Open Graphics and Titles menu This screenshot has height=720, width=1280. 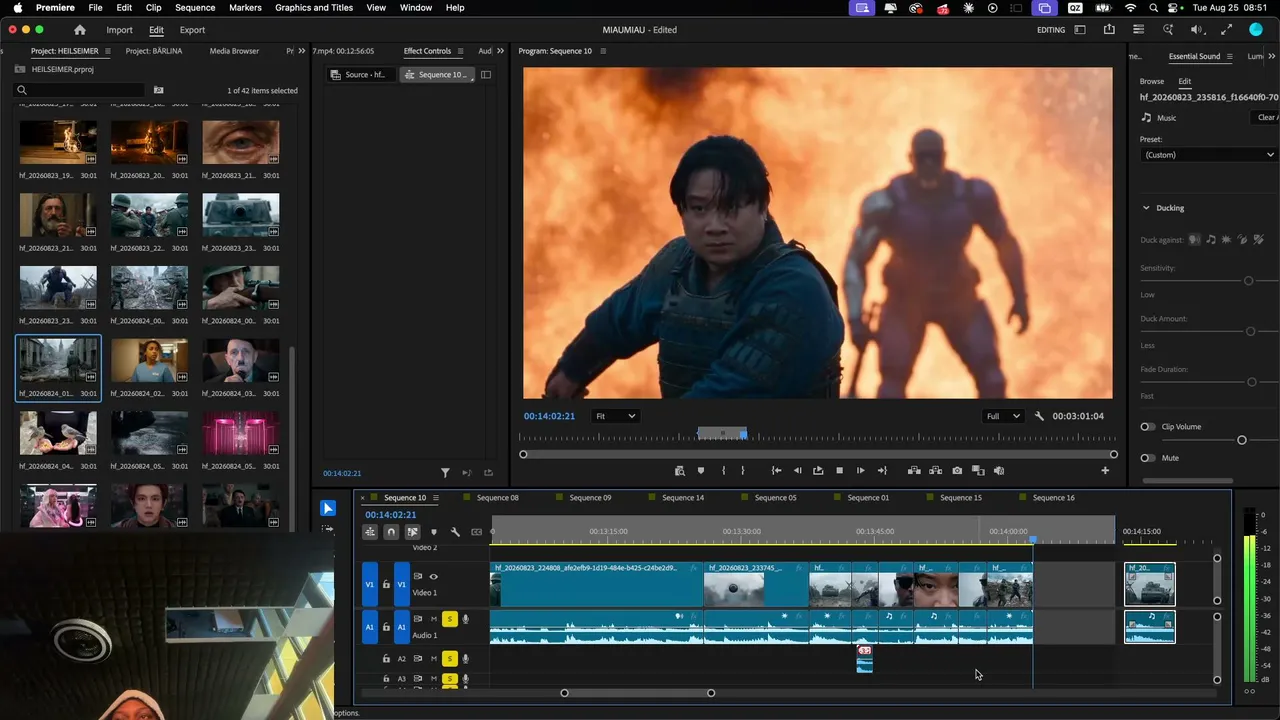tap(314, 8)
